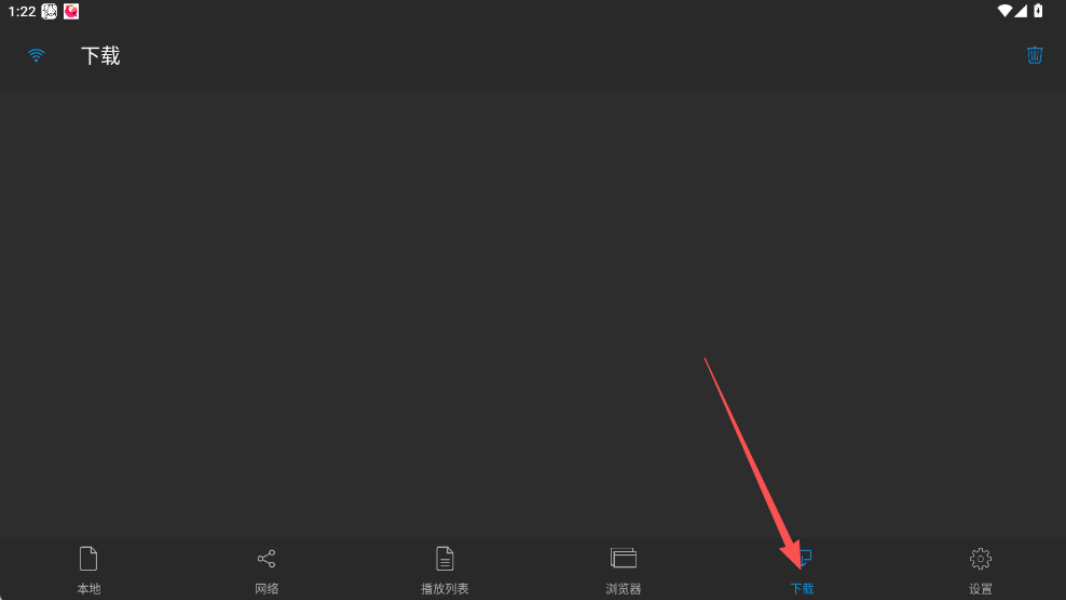Image resolution: width=1066 pixels, height=600 pixels.
Task: Go to the 浏览器 tab label
Action: pyautogui.click(x=623, y=588)
